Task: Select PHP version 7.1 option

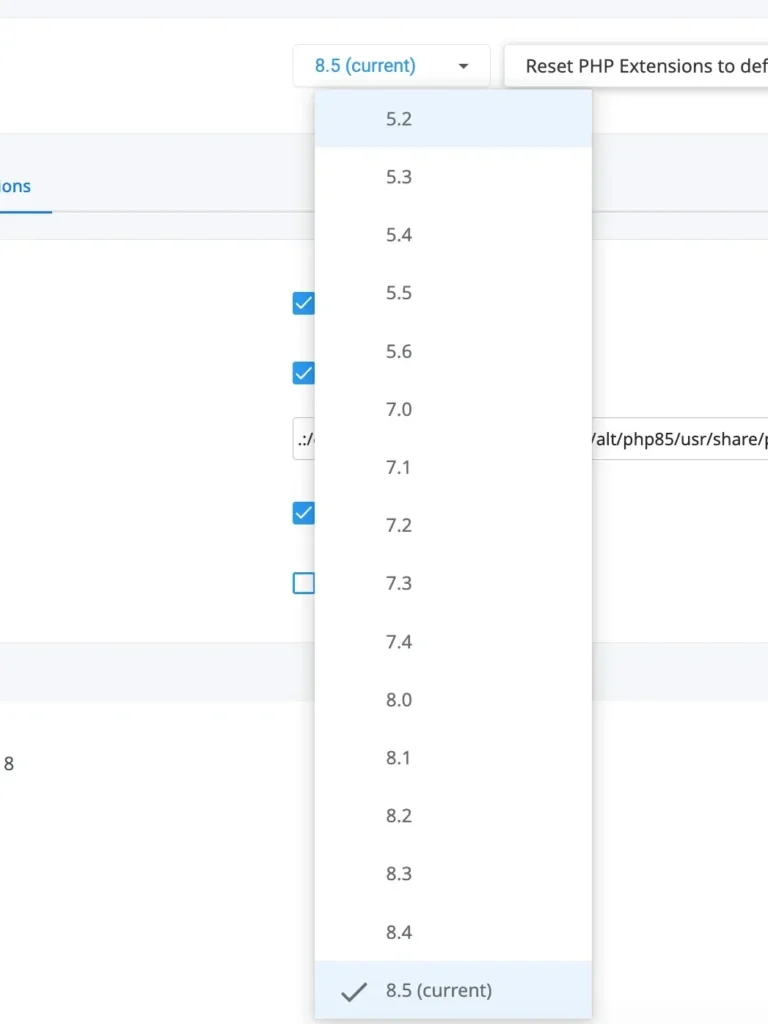Action: click(x=453, y=468)
